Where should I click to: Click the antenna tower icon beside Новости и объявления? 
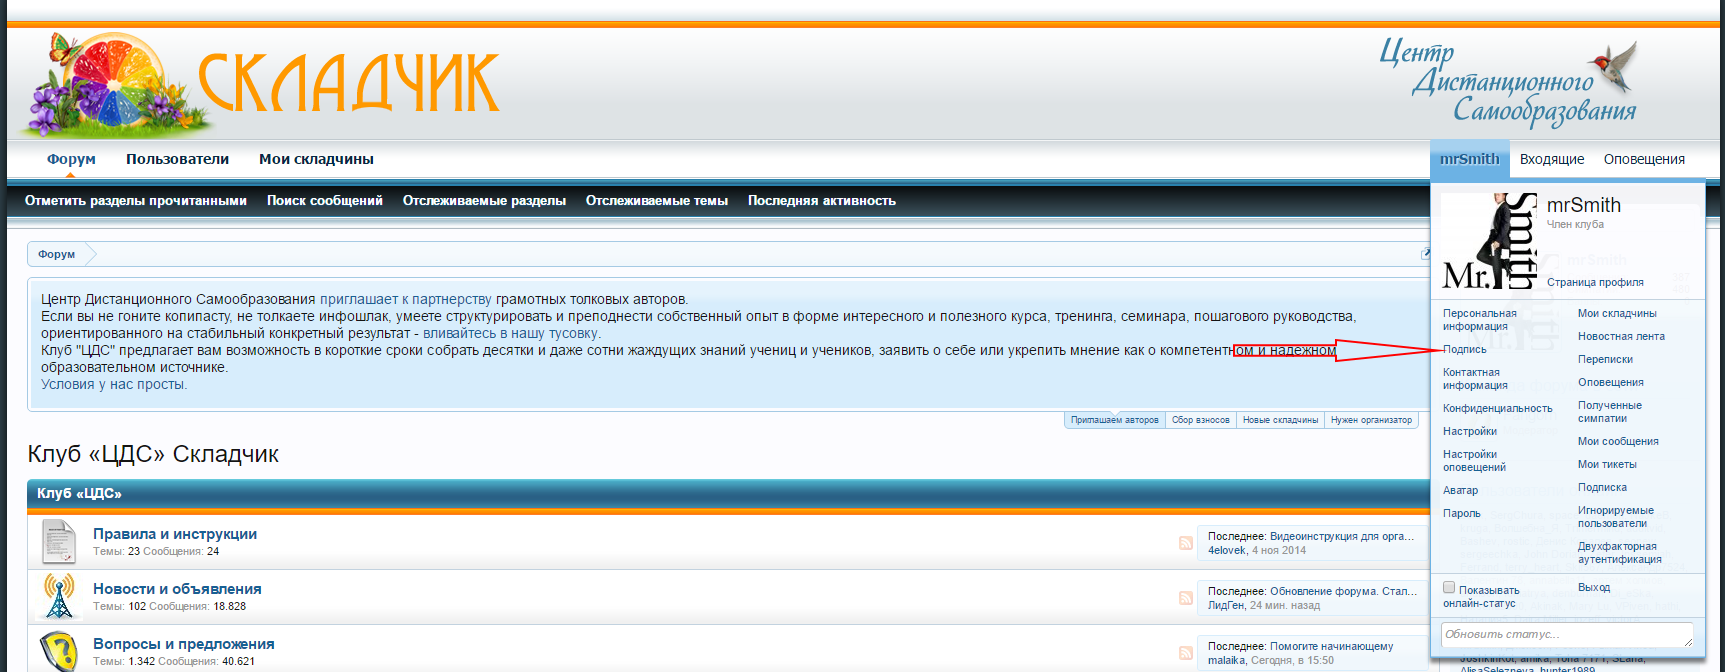[59, 597]
